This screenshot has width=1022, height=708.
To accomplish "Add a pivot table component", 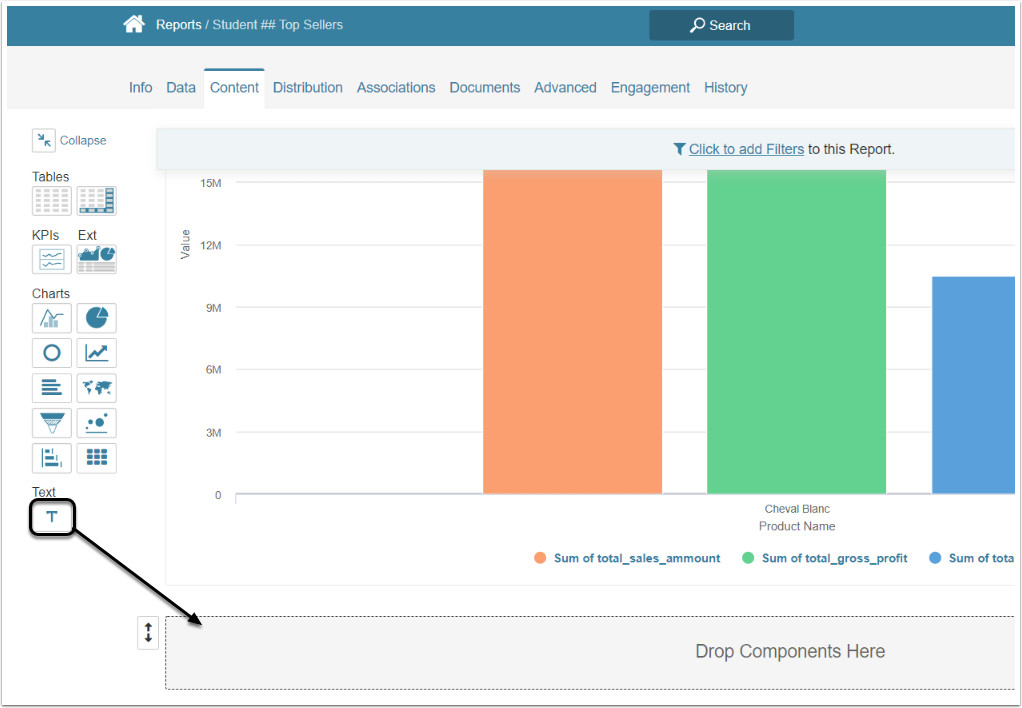I will [x=96, y=201].
